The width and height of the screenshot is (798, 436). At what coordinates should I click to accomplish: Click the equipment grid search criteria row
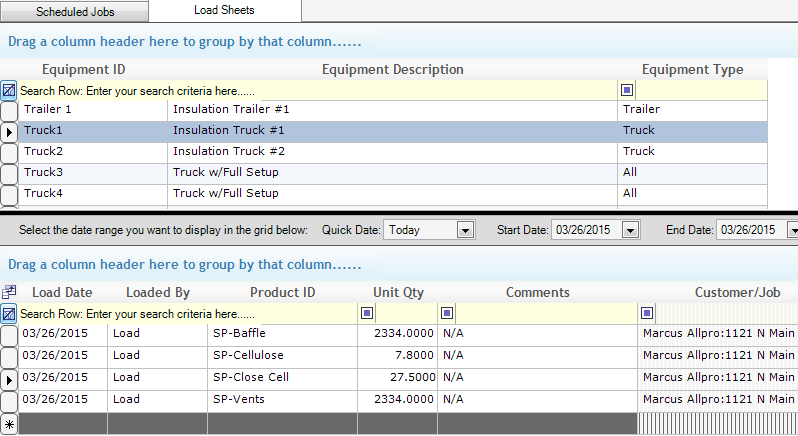point(318,91)
